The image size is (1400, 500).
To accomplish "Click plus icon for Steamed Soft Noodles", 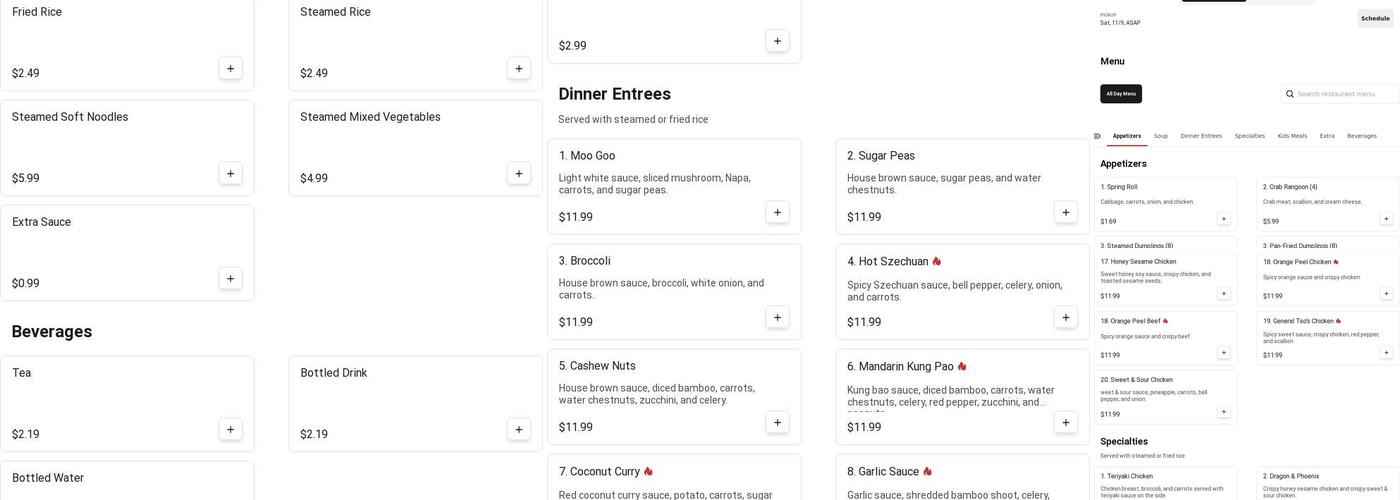I will pos(230,174).
